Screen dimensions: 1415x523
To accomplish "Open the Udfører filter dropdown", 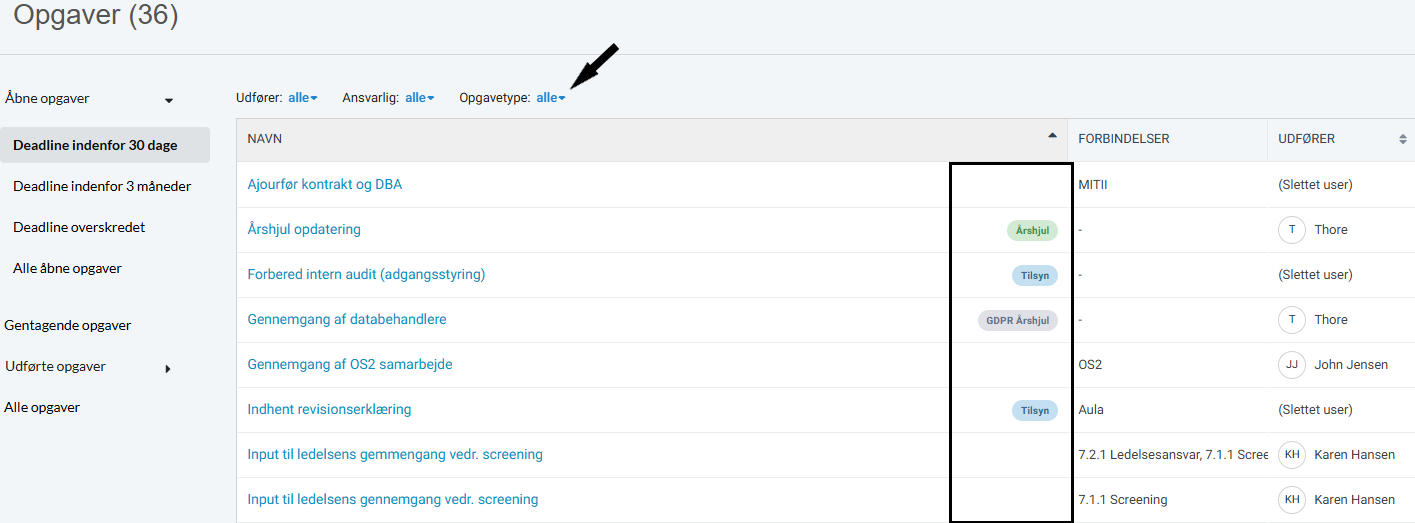I will point(302,98).
